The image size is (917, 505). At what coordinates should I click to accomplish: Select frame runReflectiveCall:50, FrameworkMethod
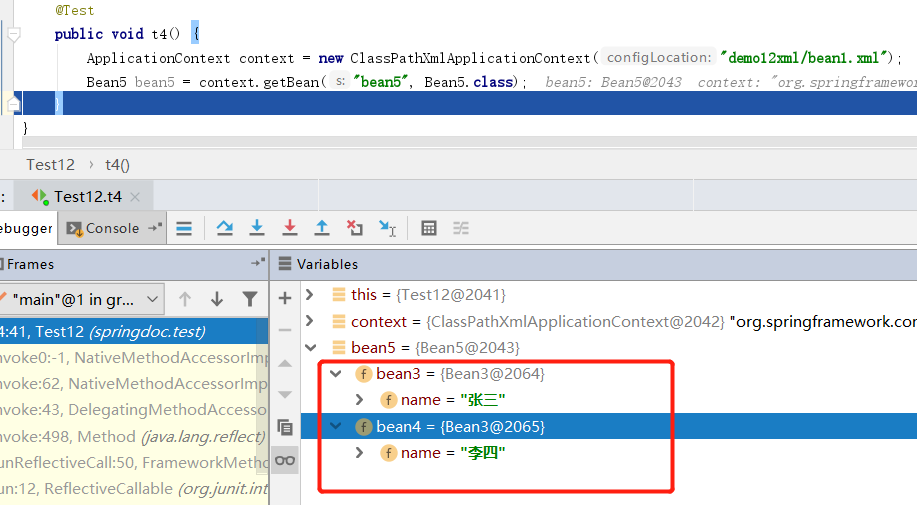point(134,462)
